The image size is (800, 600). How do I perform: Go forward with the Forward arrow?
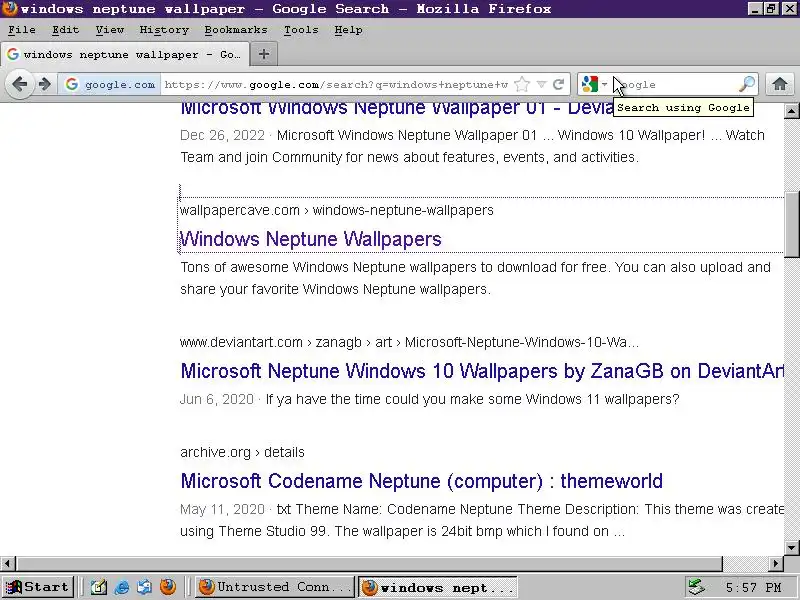click(44, 84)
